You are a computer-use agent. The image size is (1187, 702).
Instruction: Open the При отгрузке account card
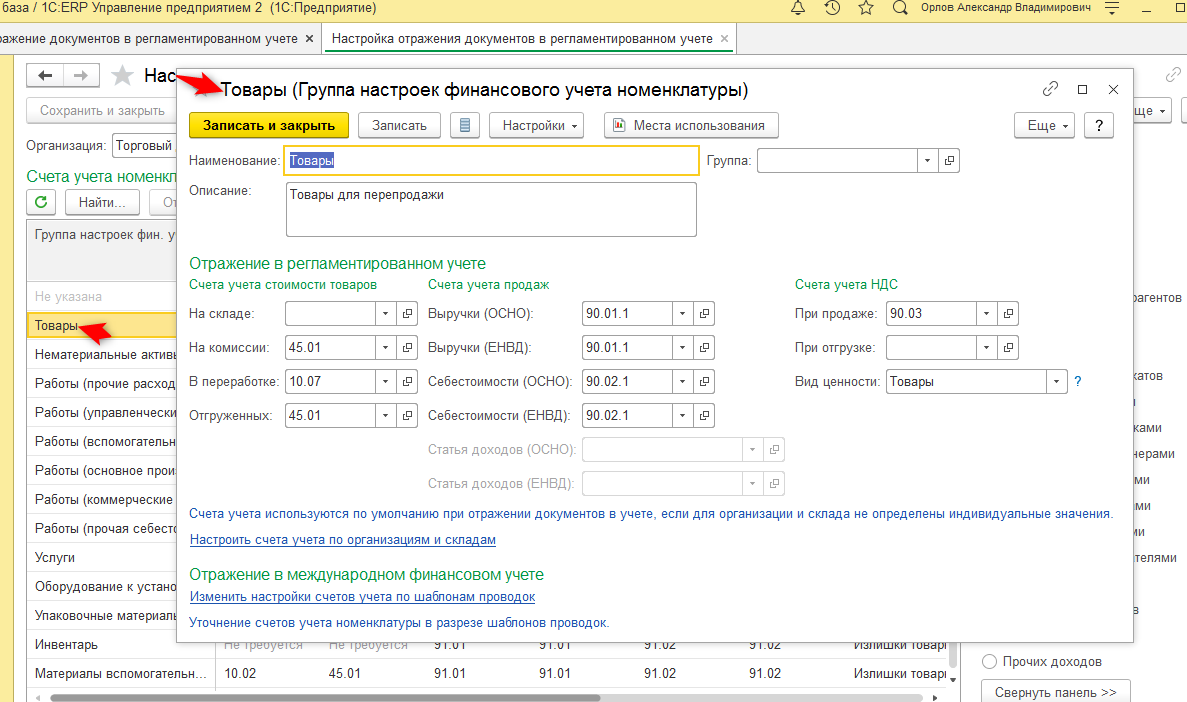pos(1008,348)
